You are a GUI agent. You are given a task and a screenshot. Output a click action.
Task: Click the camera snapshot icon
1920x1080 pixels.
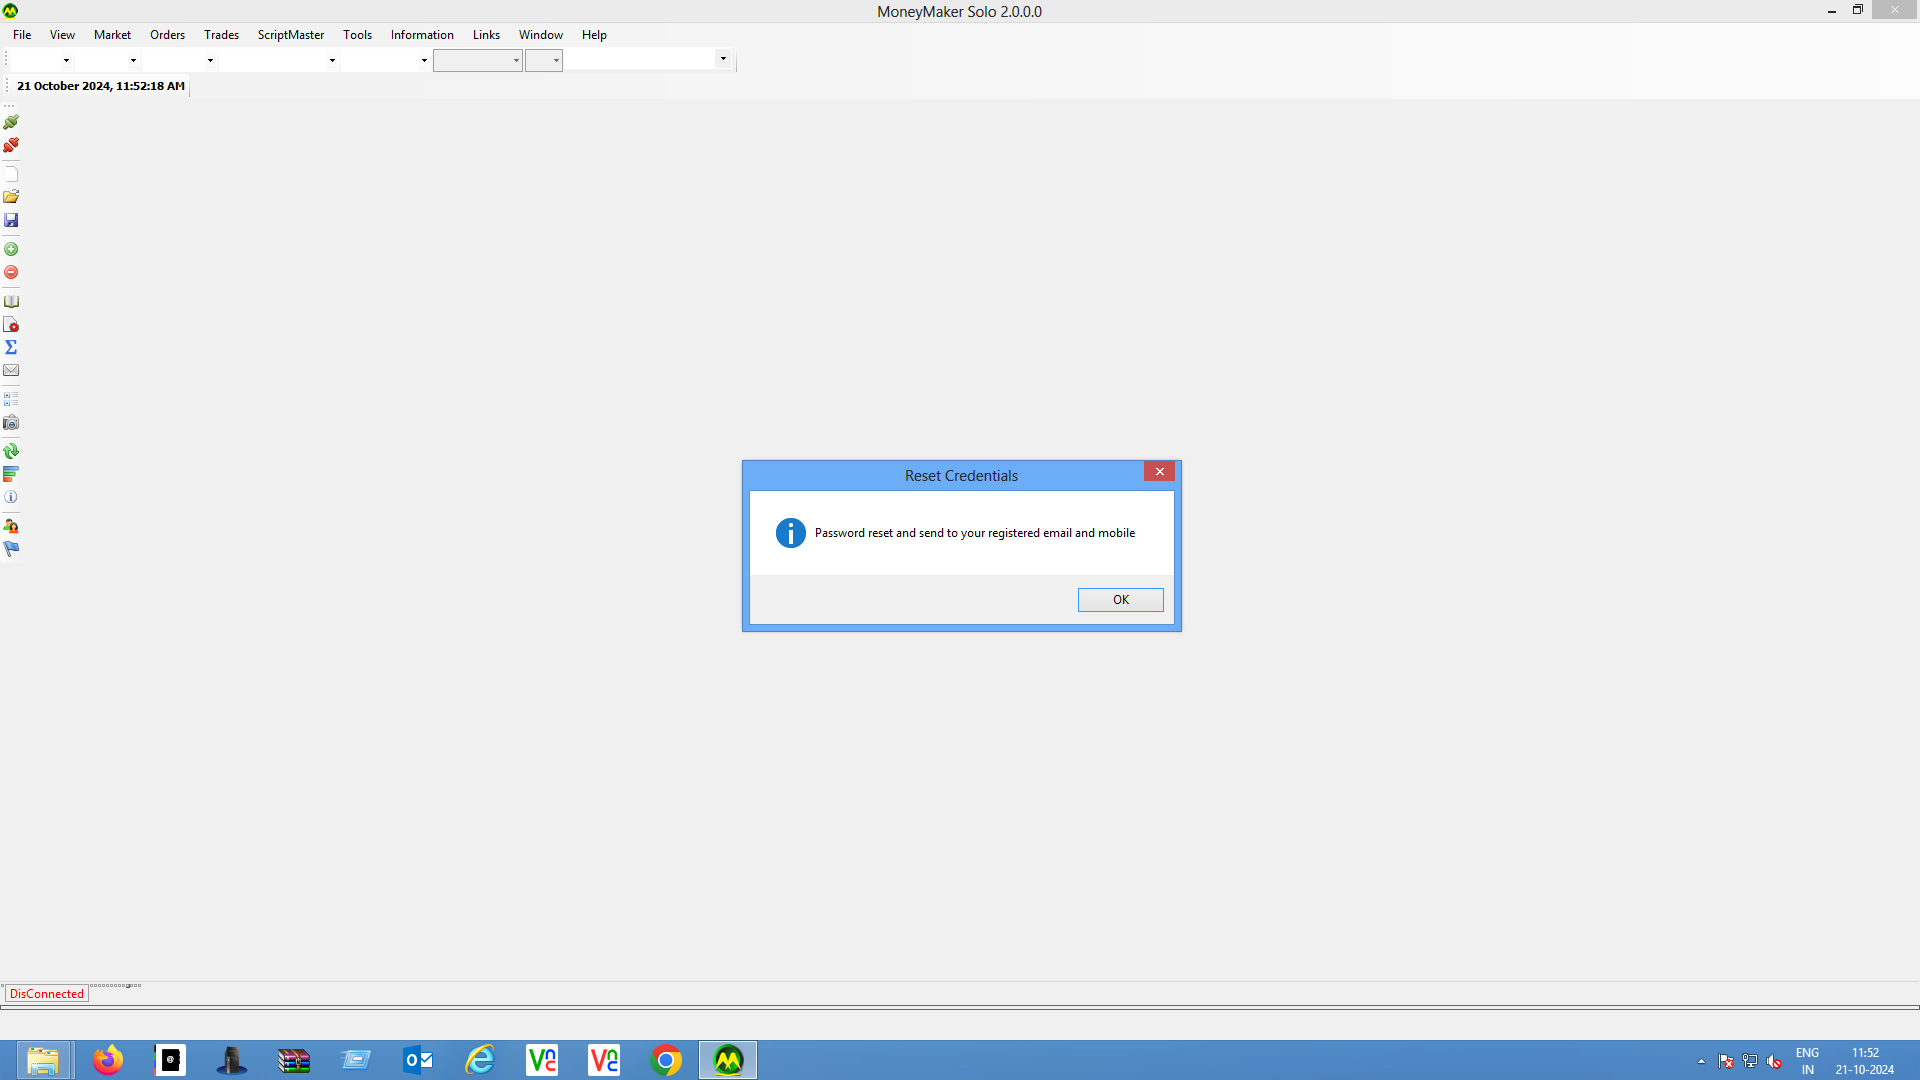(11, 423)
